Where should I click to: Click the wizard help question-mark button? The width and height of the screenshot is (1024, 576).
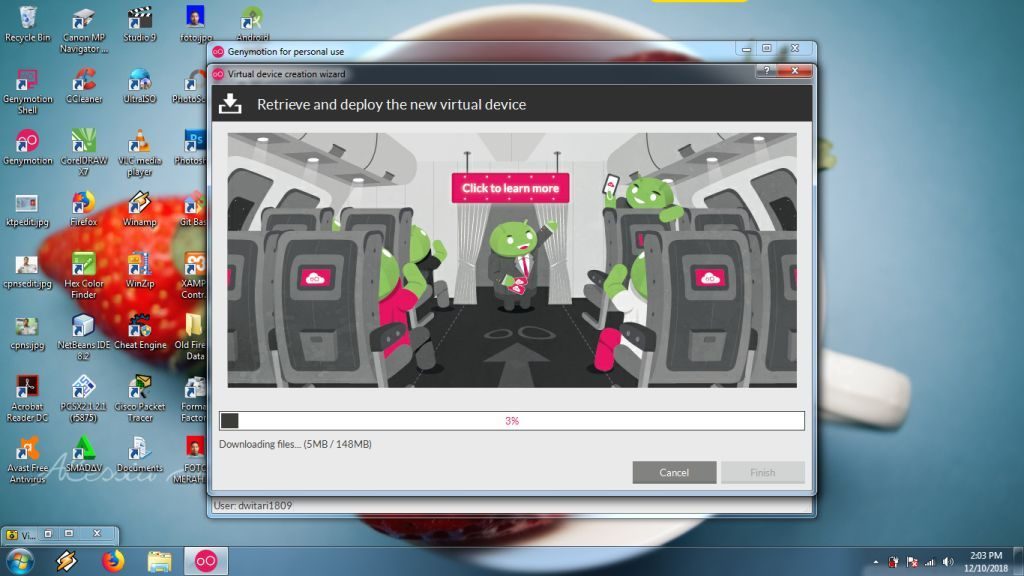767,71
